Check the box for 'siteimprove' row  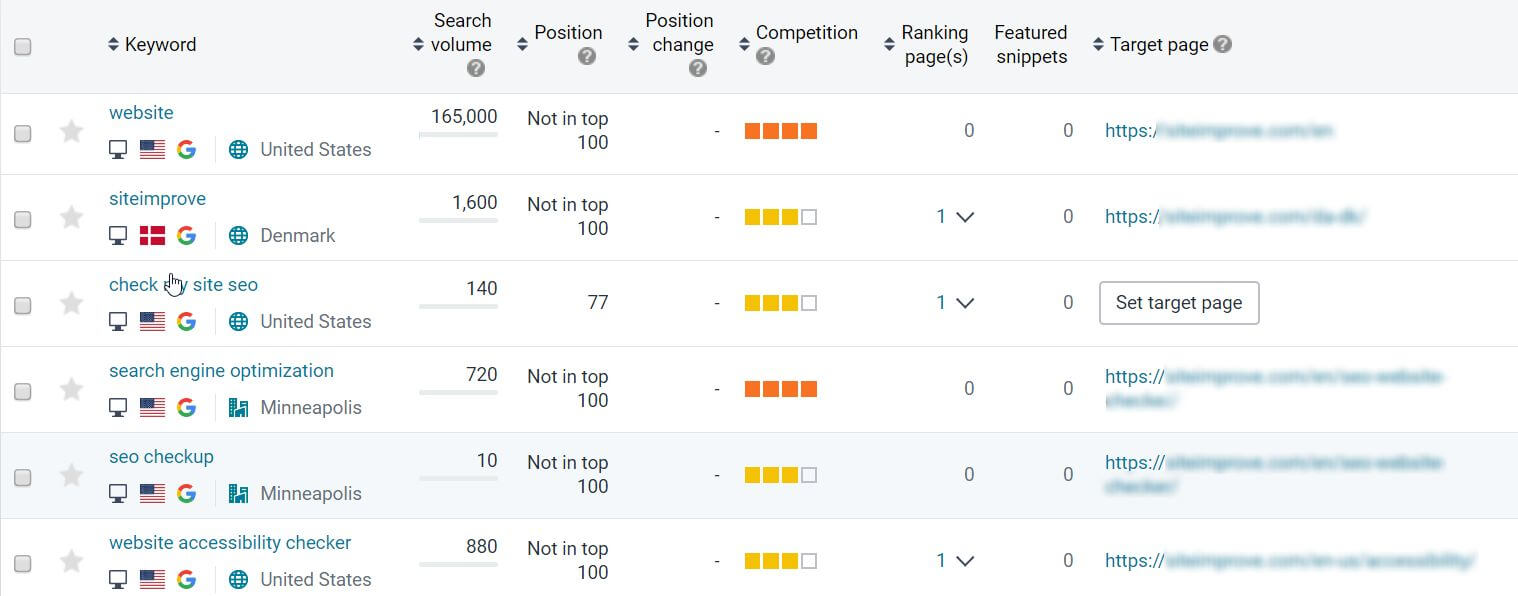[x=23, y=219]
